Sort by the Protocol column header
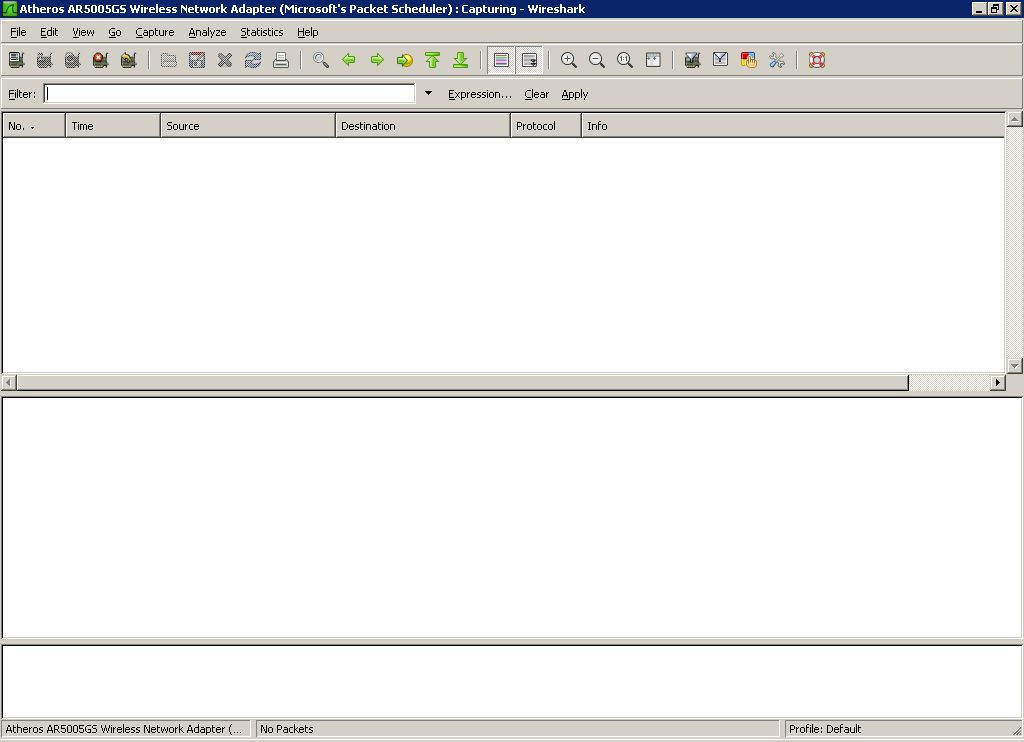 [x=545, y=125]
